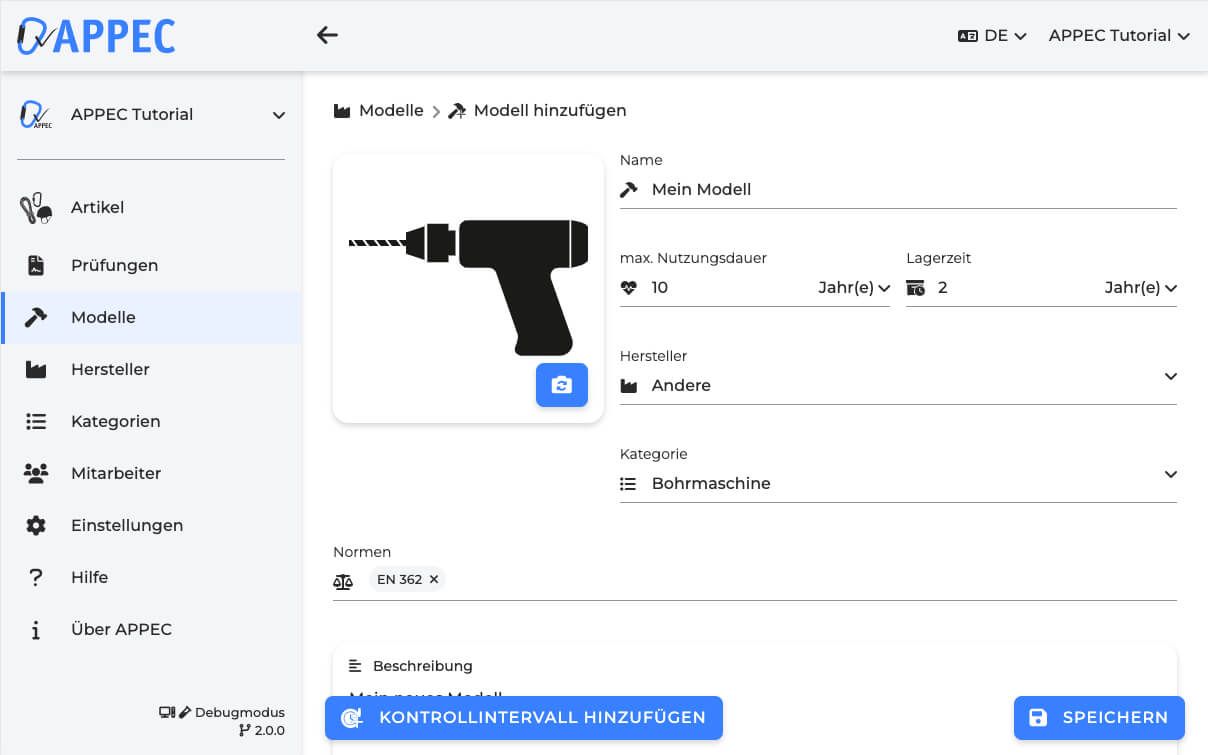Open the Kategorie dropdown showing Bohrmaschine
This screenshot has width=1208, height=755.
point(1169,474)
